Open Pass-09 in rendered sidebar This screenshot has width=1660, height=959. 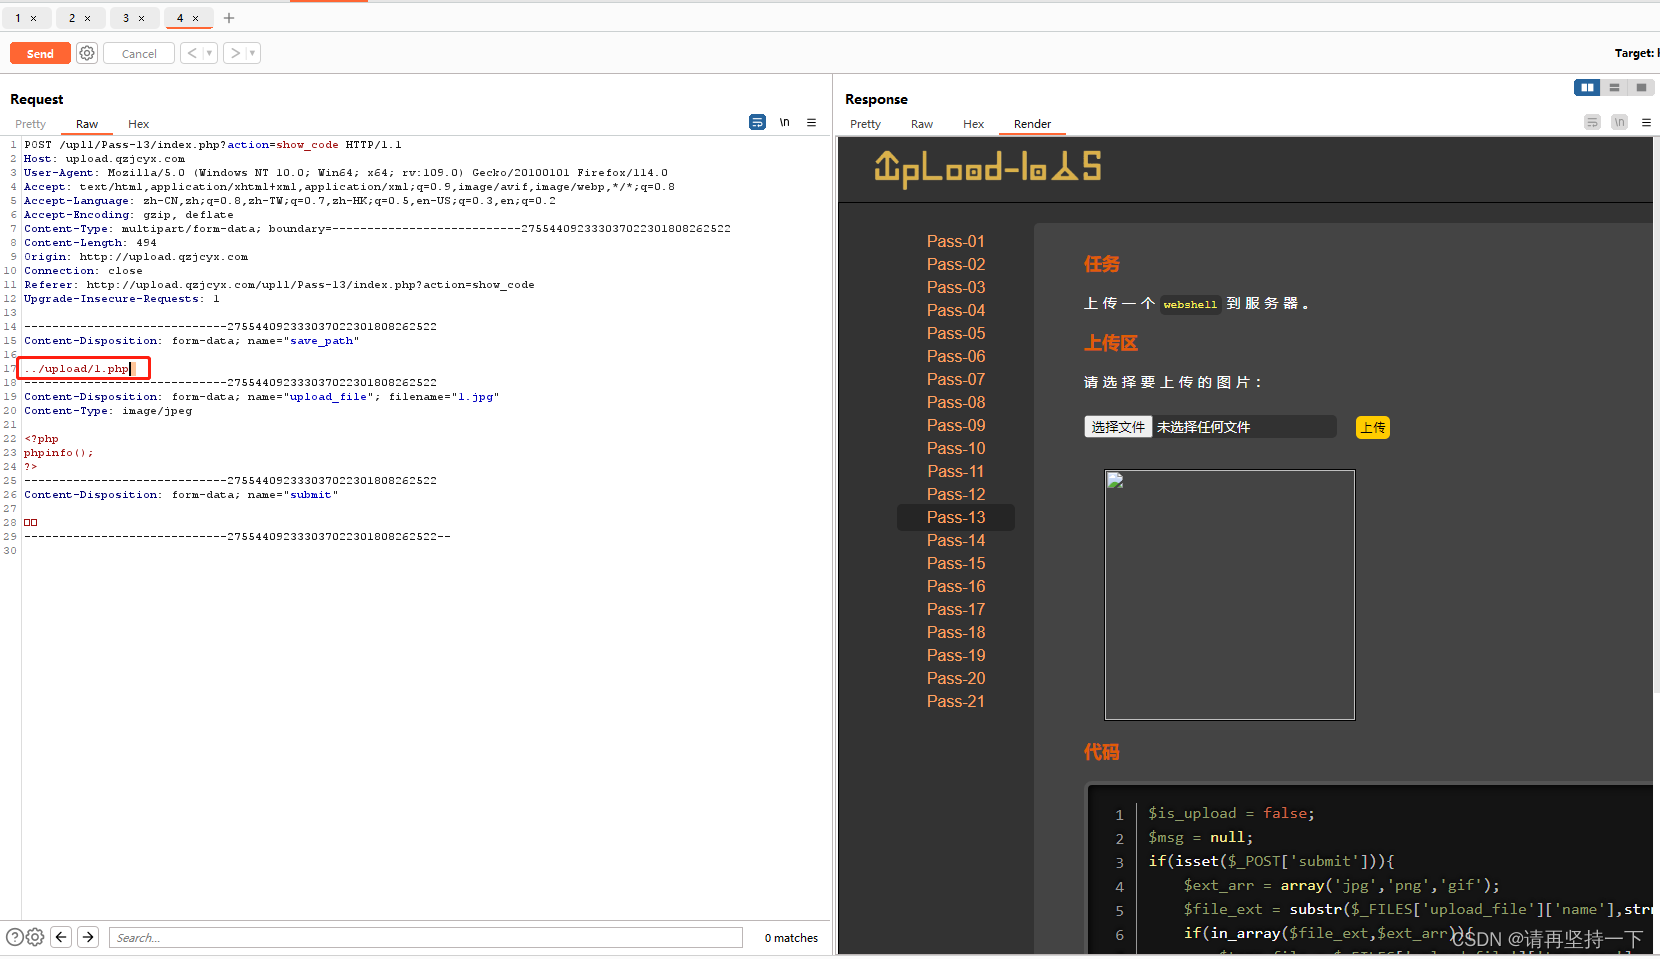pos(956,425)
